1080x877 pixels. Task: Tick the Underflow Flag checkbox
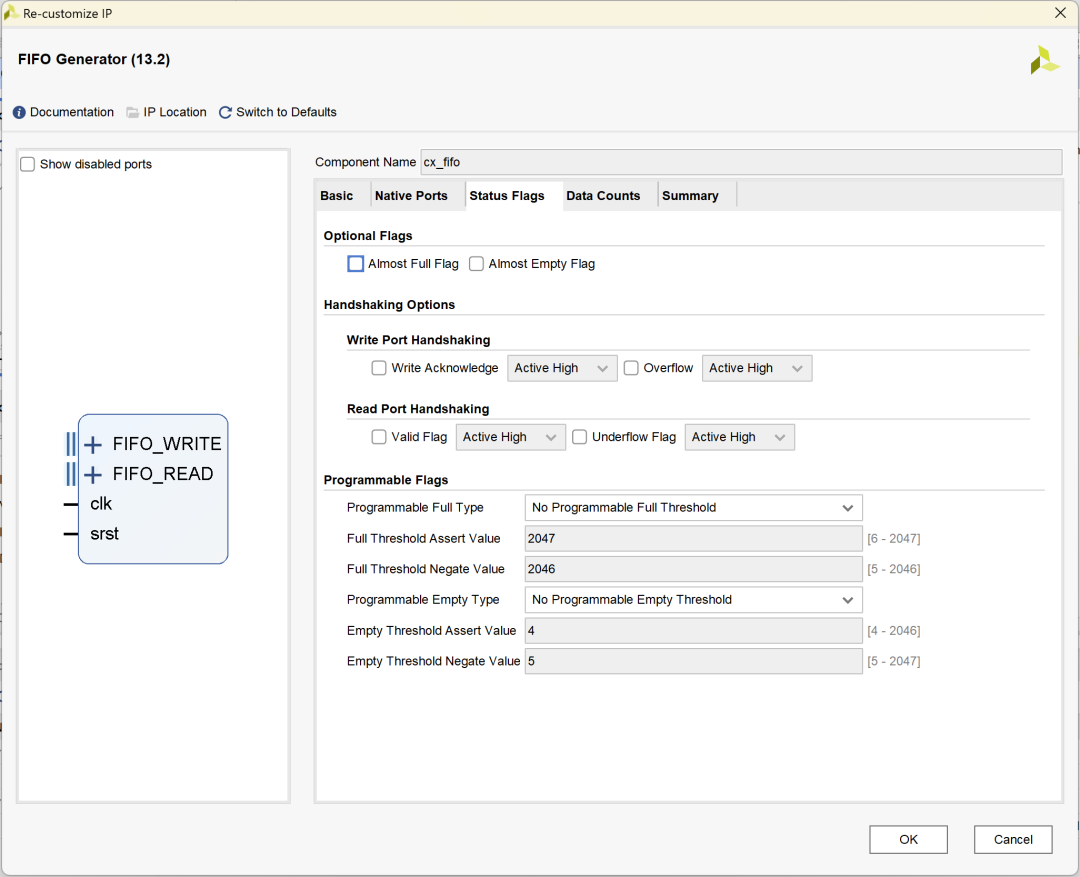580,437
